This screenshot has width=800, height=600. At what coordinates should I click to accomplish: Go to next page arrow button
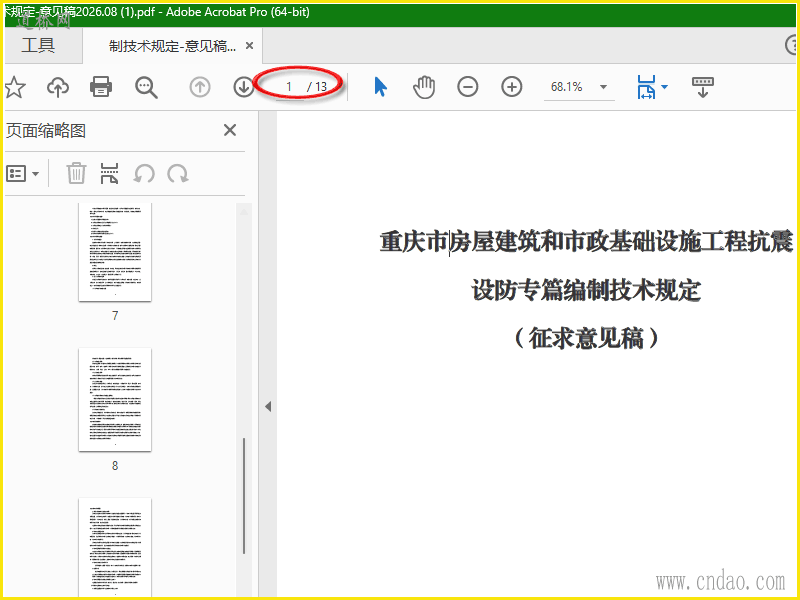click(244, 87)
